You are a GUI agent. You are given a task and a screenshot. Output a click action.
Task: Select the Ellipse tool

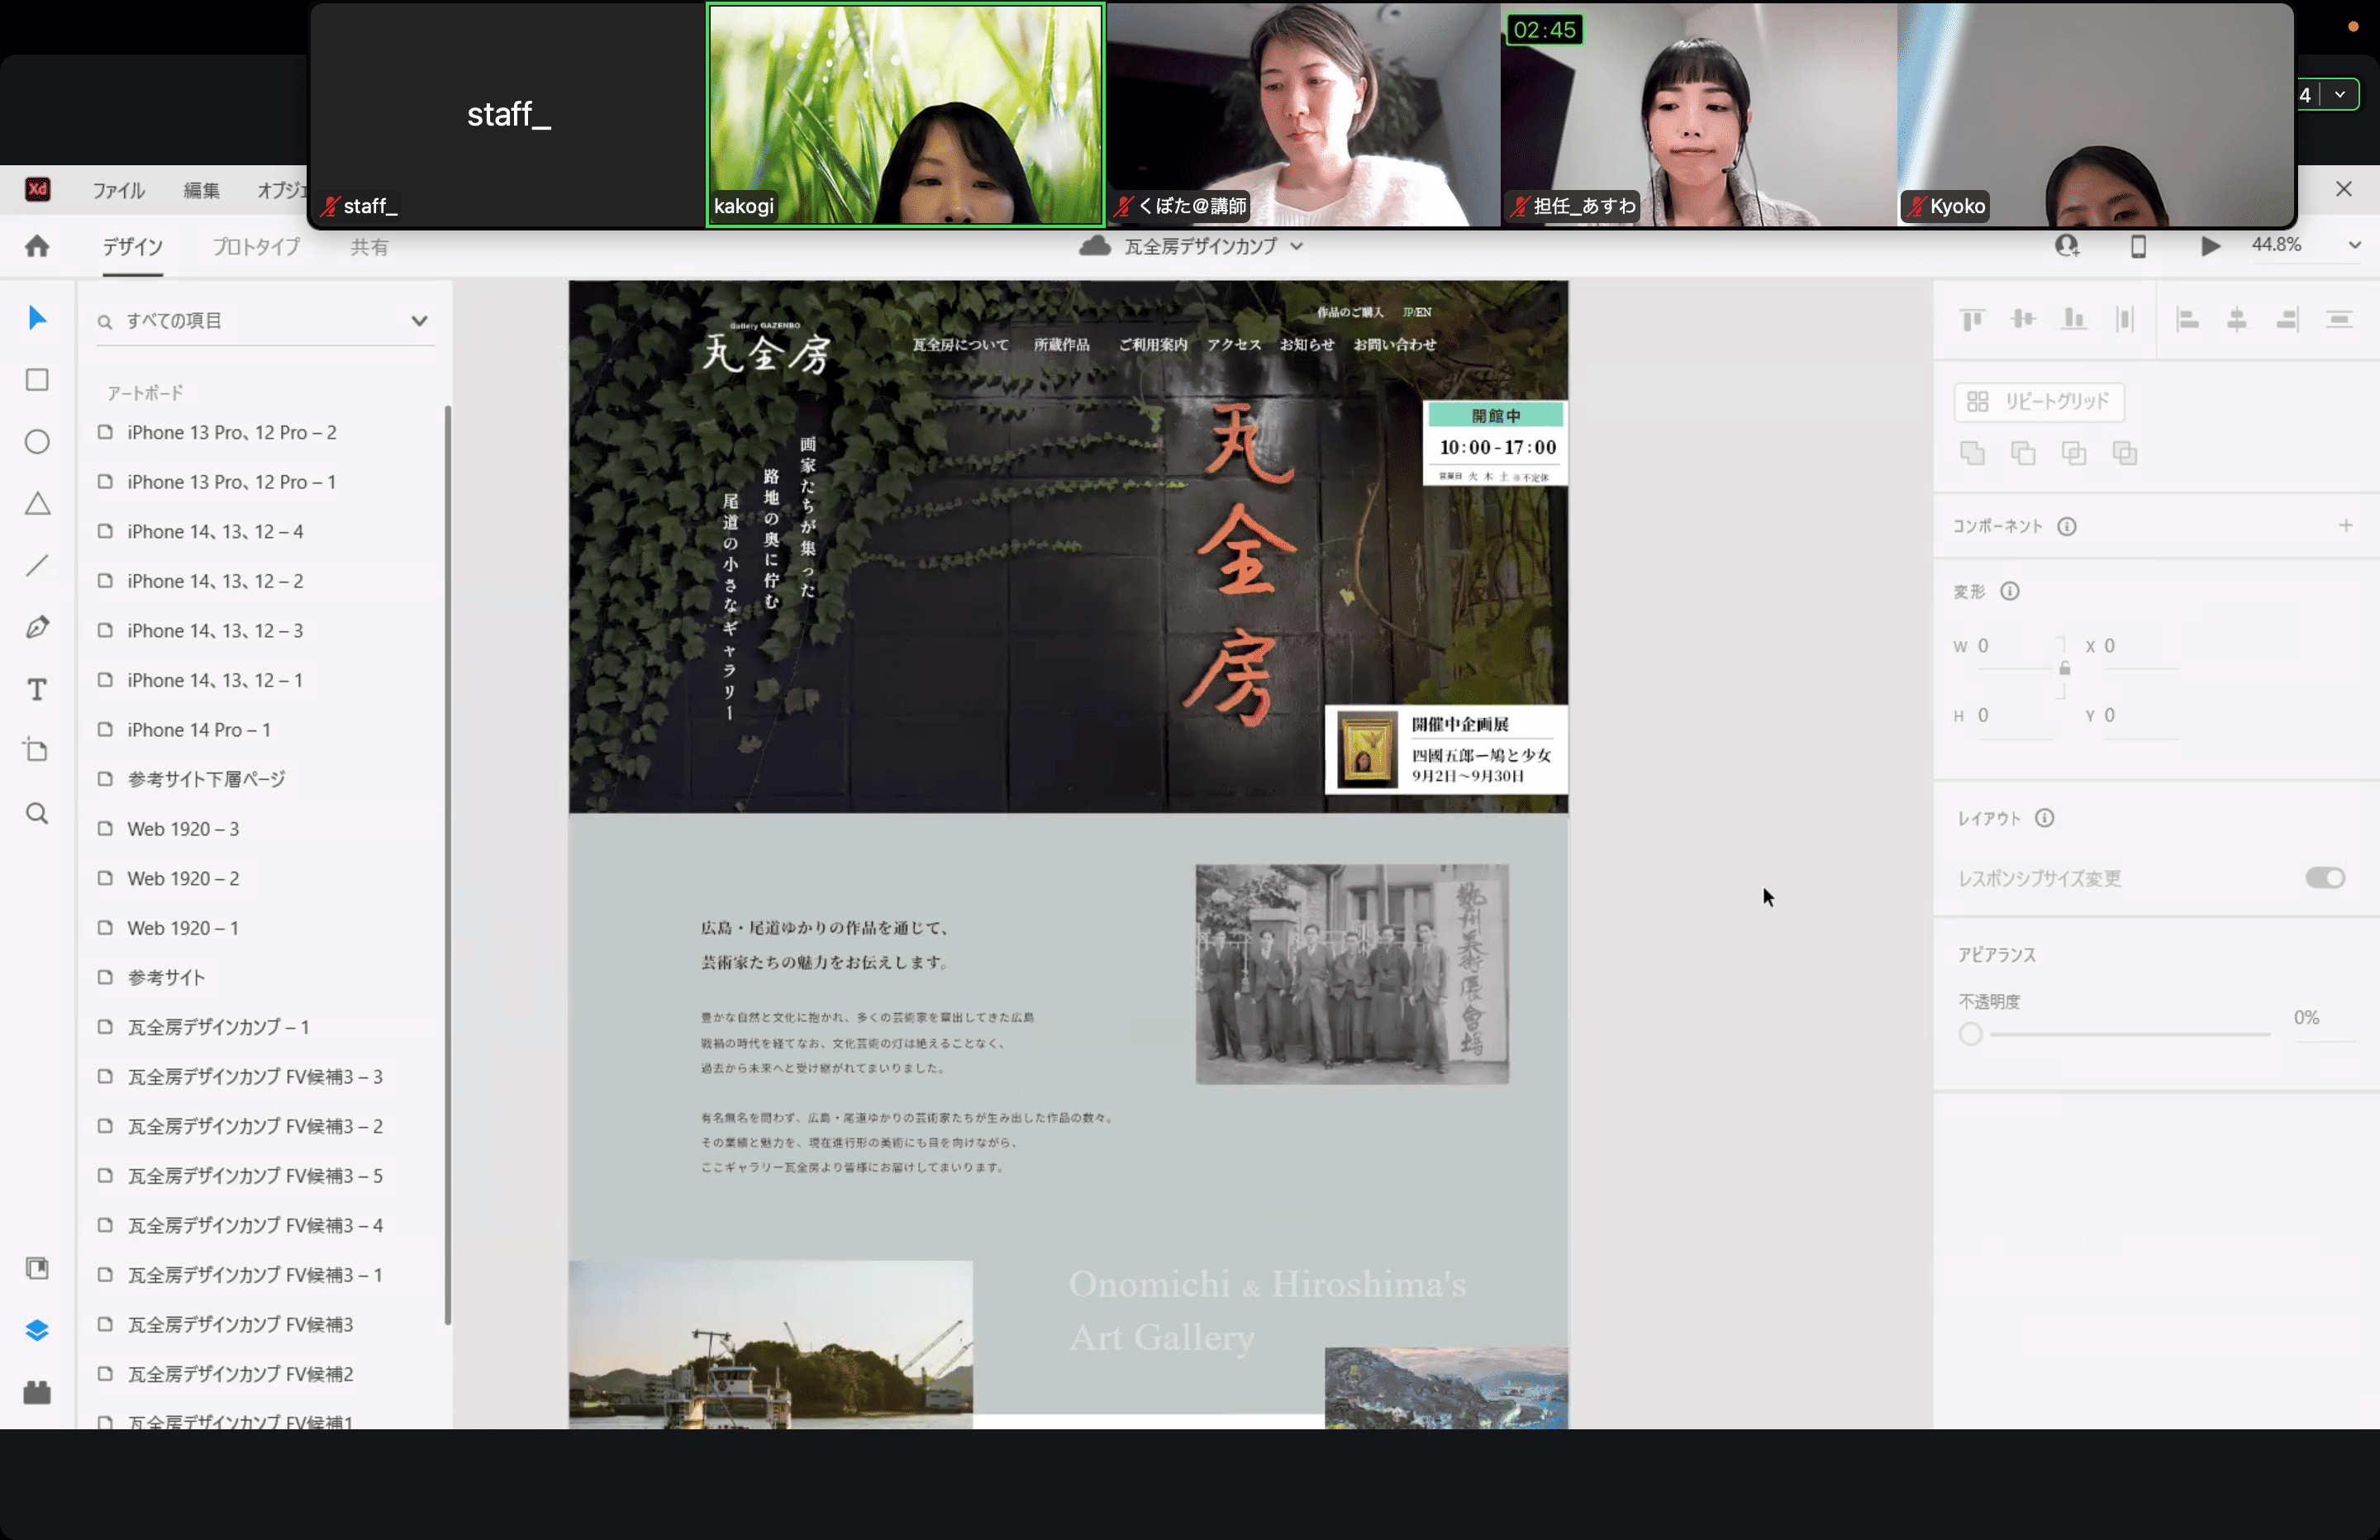(37, 442)
